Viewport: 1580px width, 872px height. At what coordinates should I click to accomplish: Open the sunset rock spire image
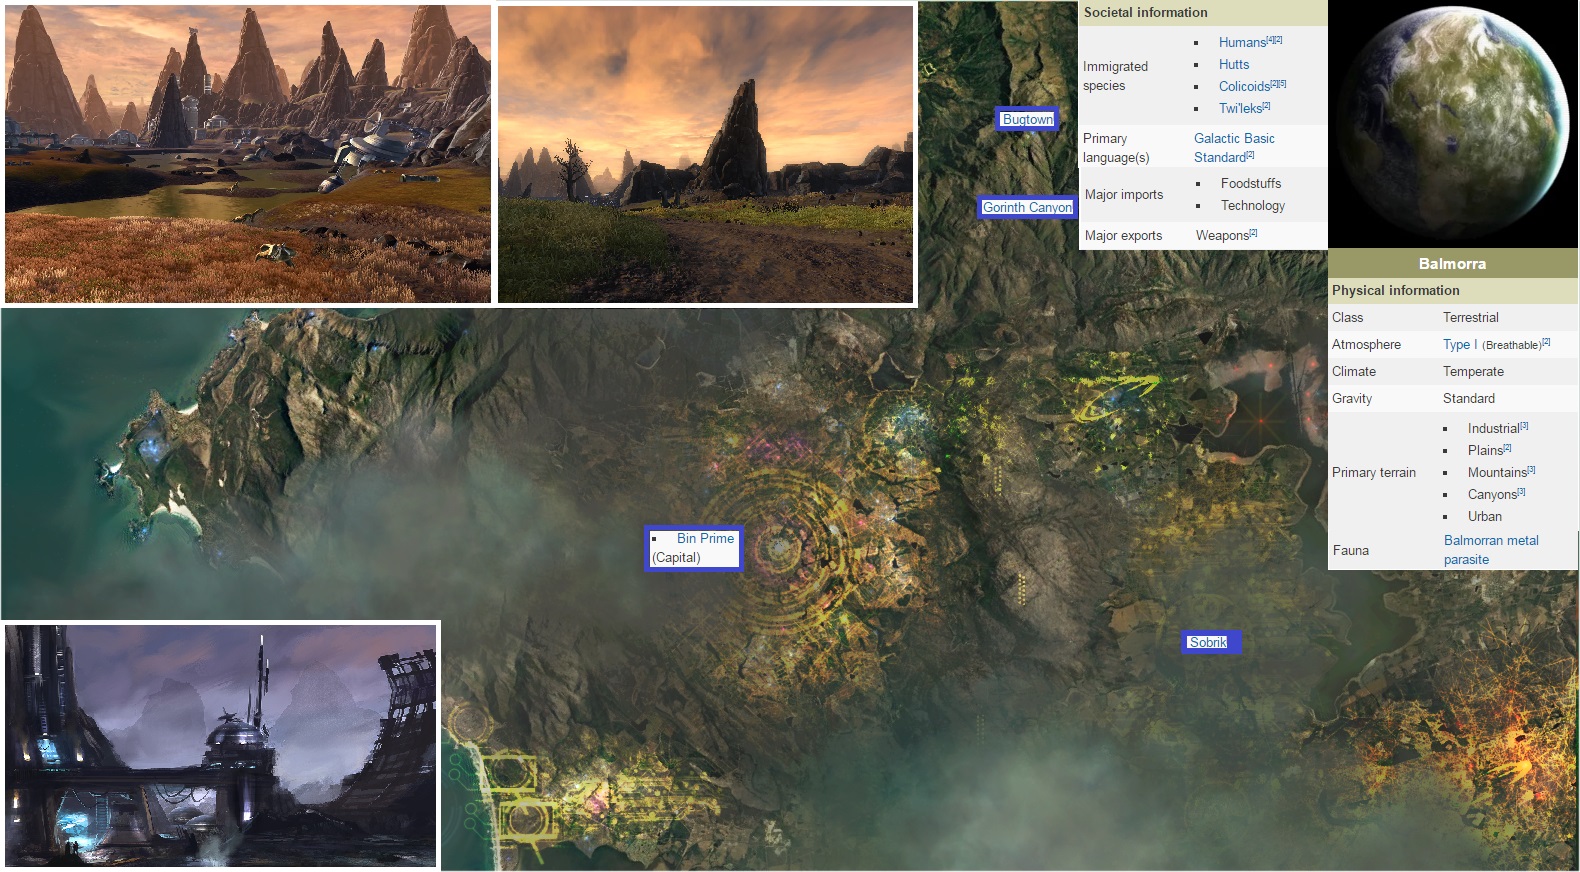click(x=705, y=153)
